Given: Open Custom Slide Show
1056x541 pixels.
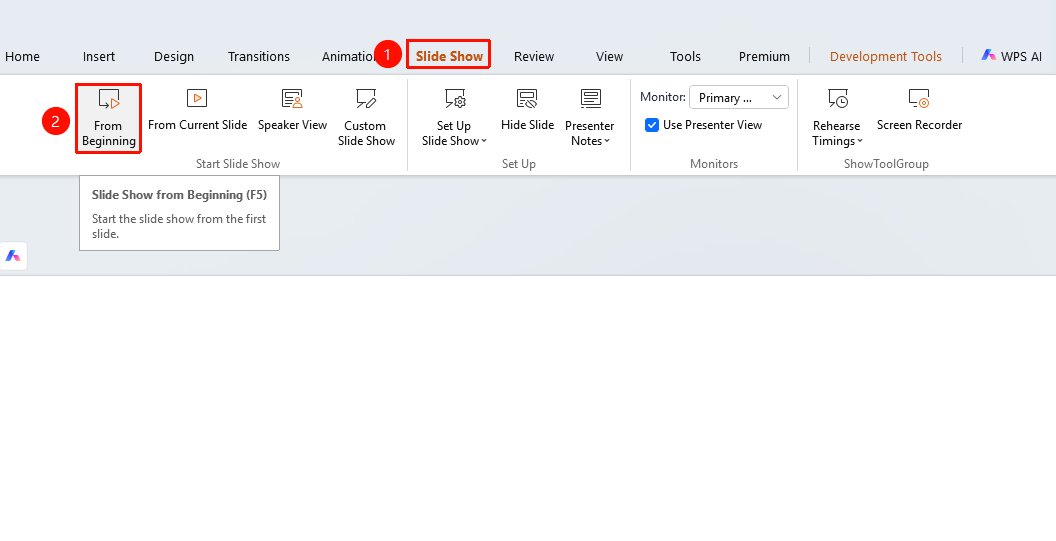Looking at the screenshot, I should 366,118.
